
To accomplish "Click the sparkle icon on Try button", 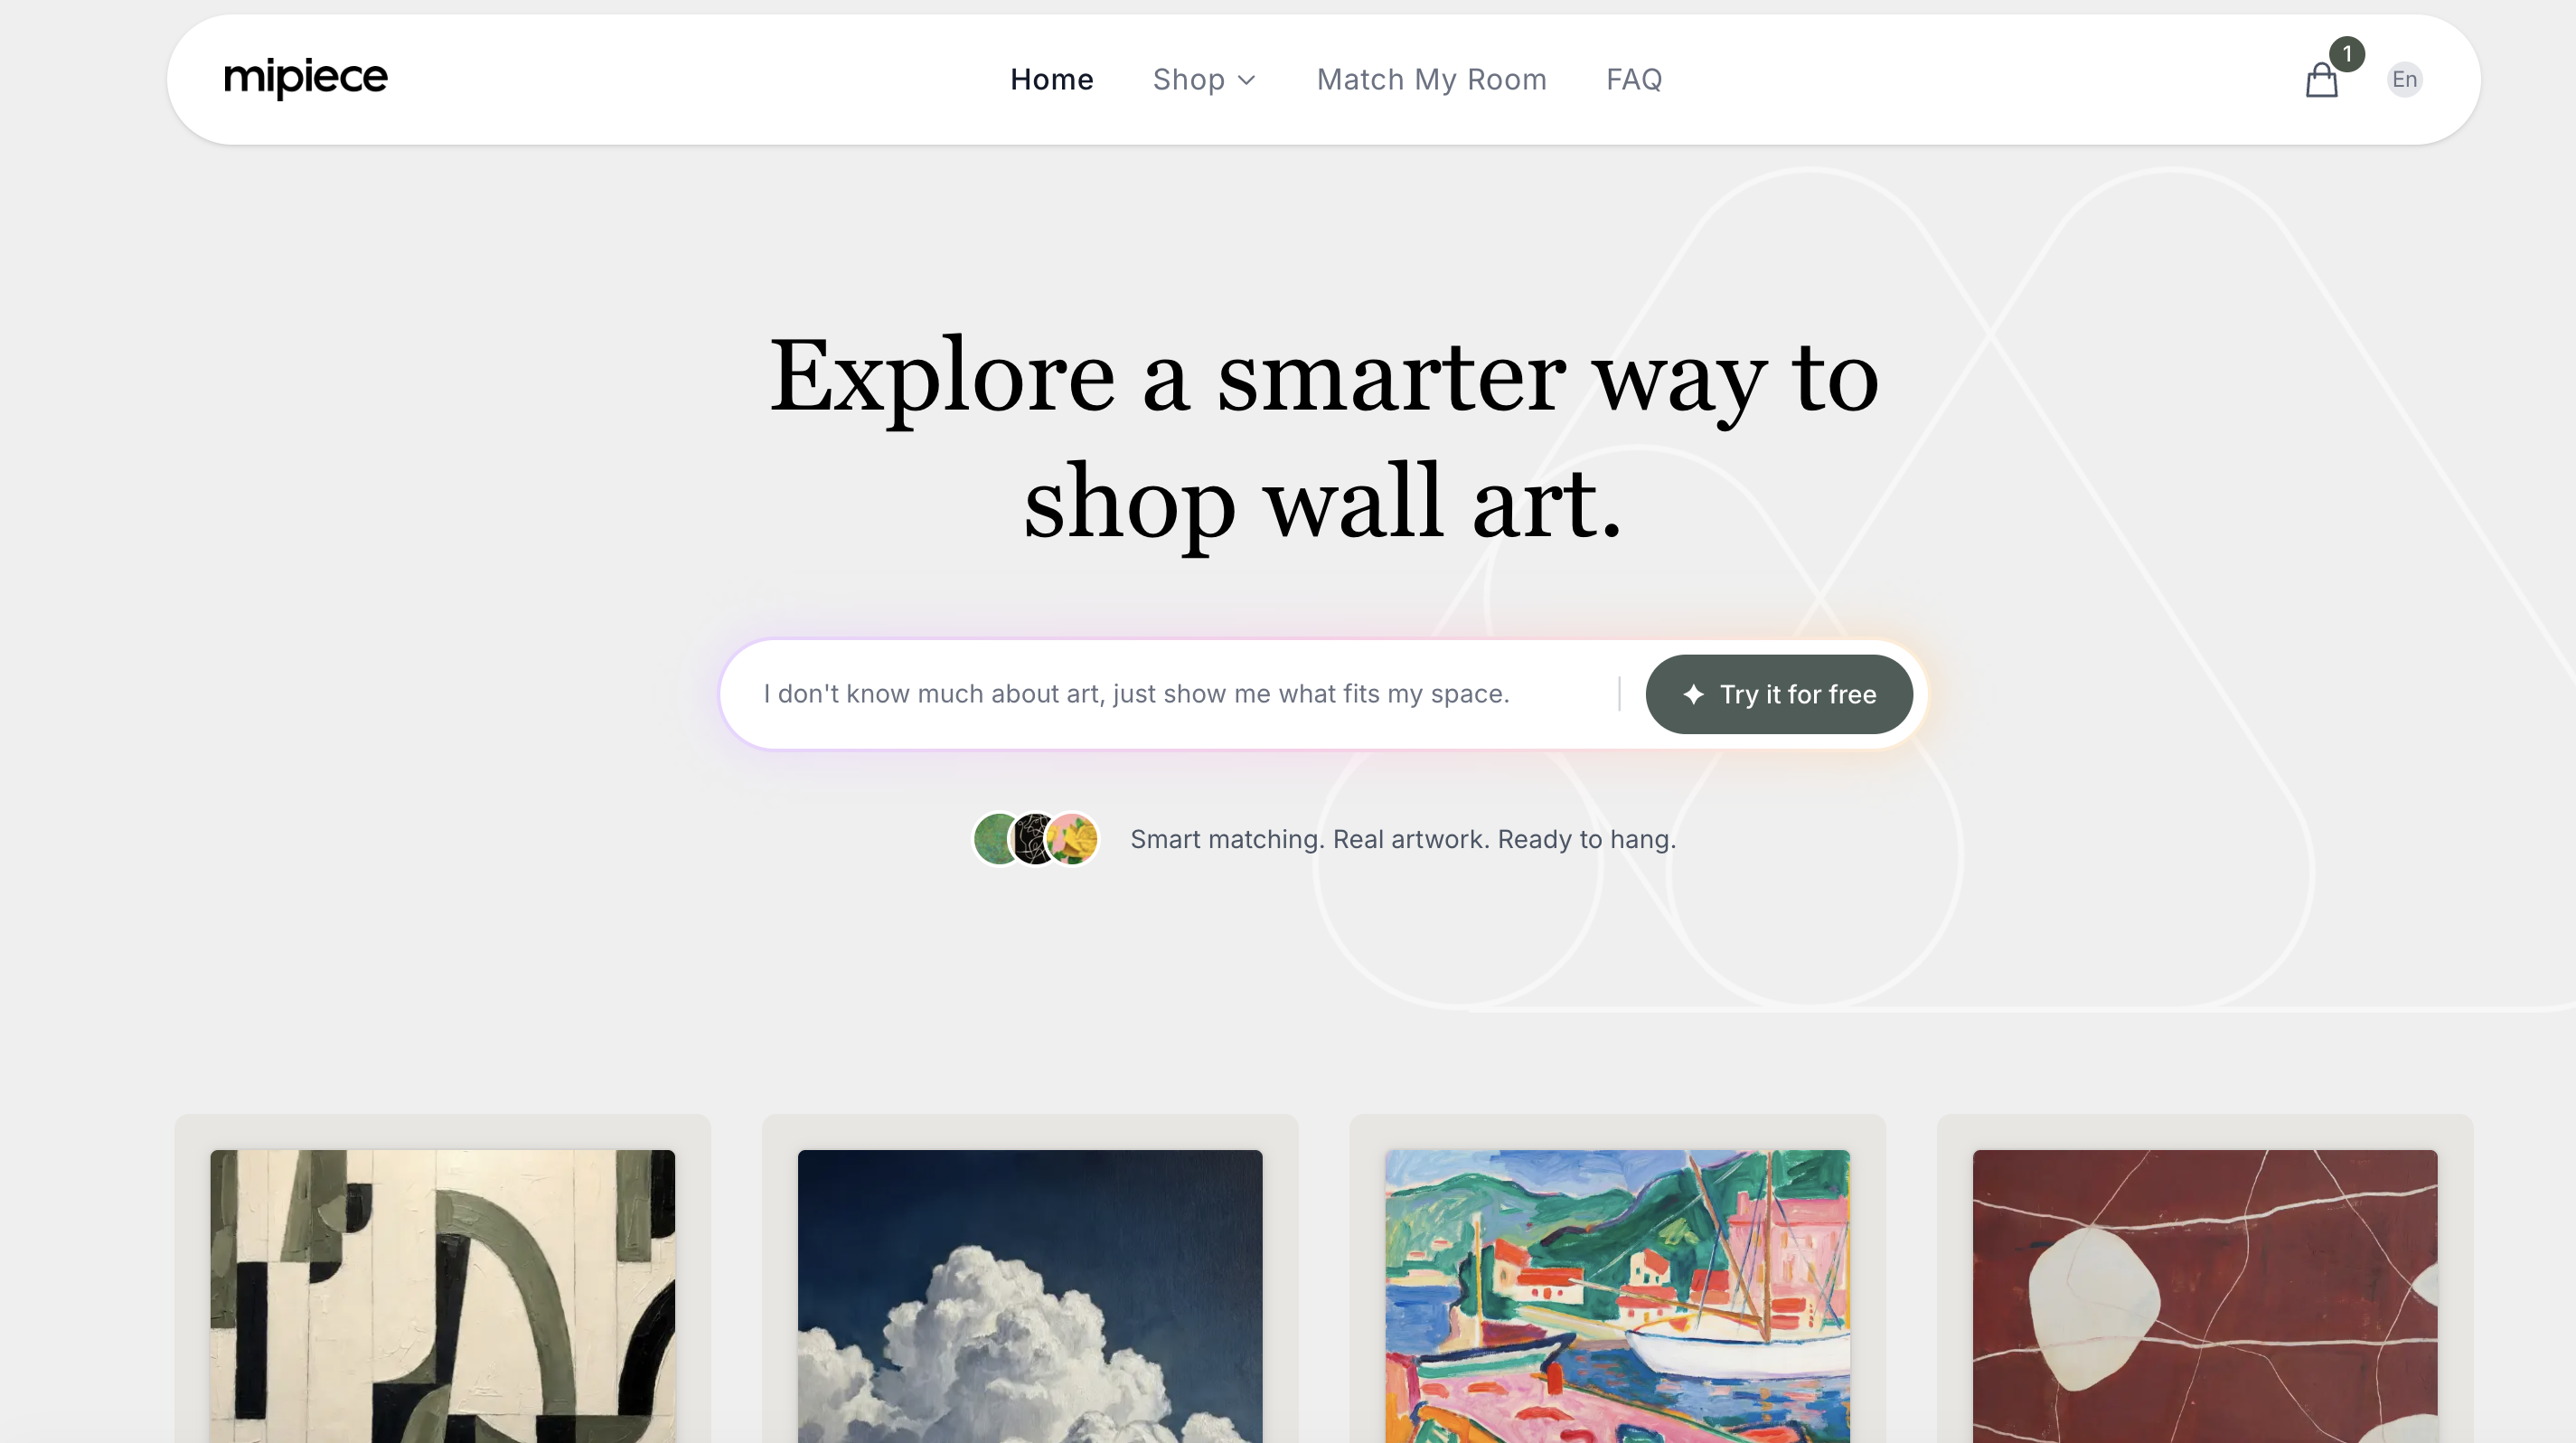I will pos(1693,694).
